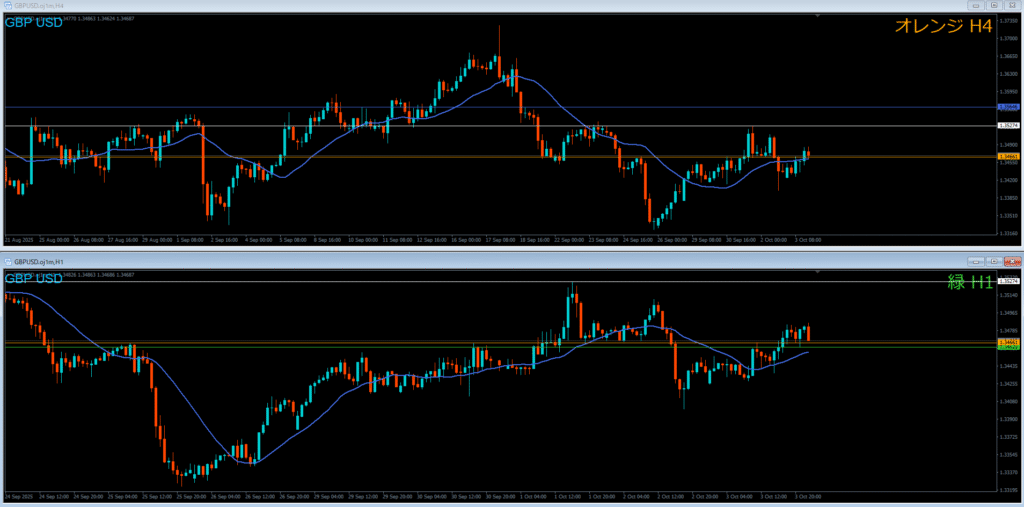
Task: Click the chart shift triangle in H1 chart
Action: click(x=818, y=272)
